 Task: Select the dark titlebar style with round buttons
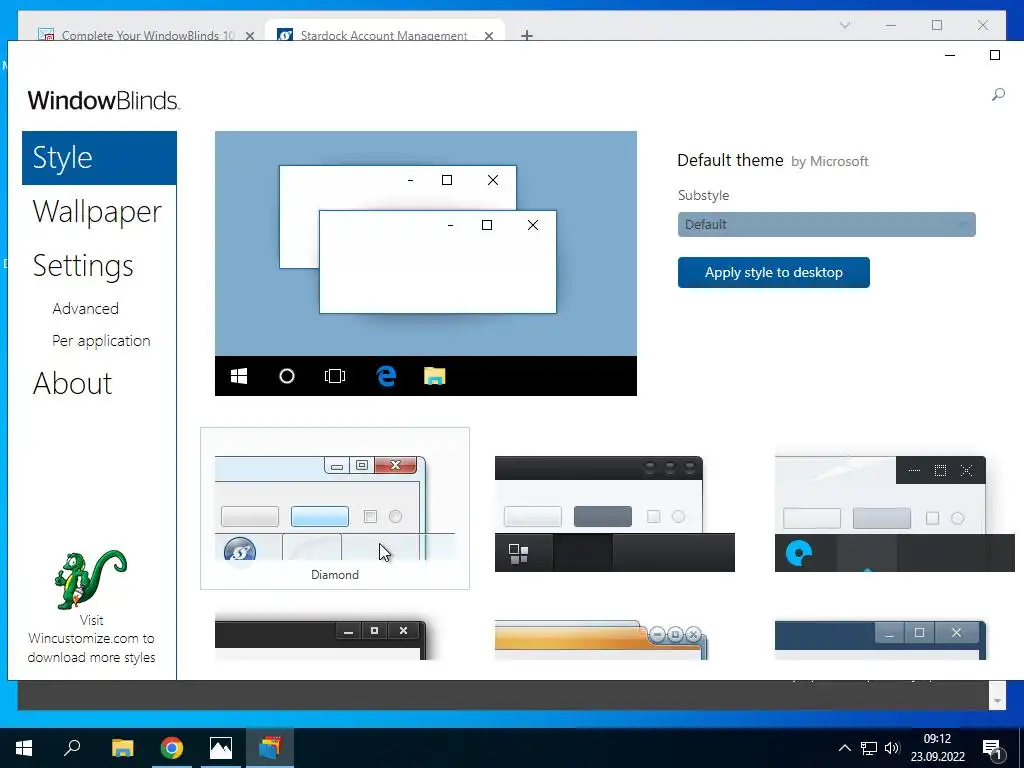[614, 513]
